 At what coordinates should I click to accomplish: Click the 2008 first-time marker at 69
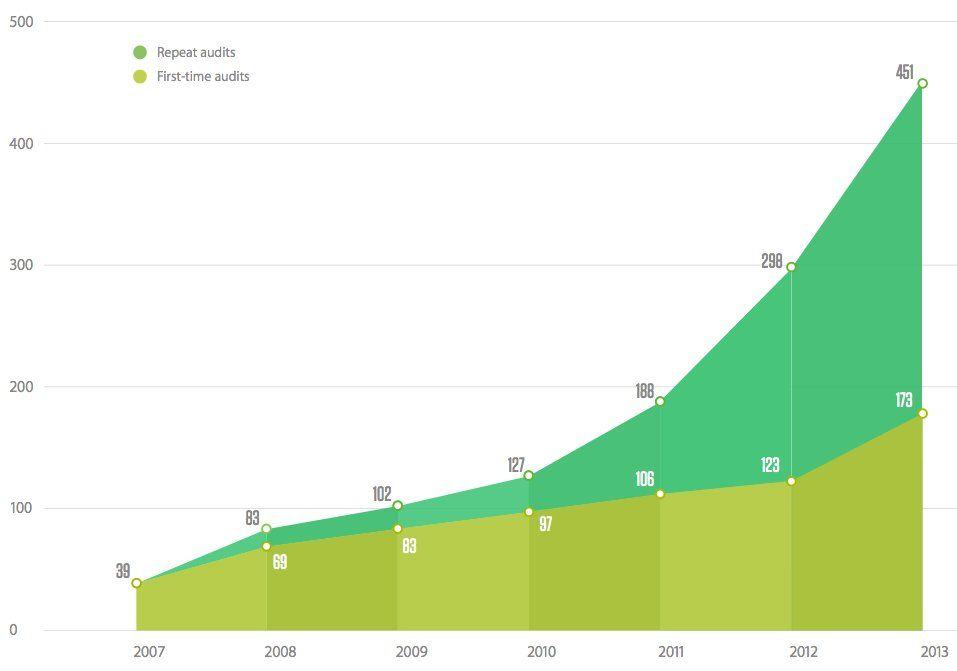[266, 546]
